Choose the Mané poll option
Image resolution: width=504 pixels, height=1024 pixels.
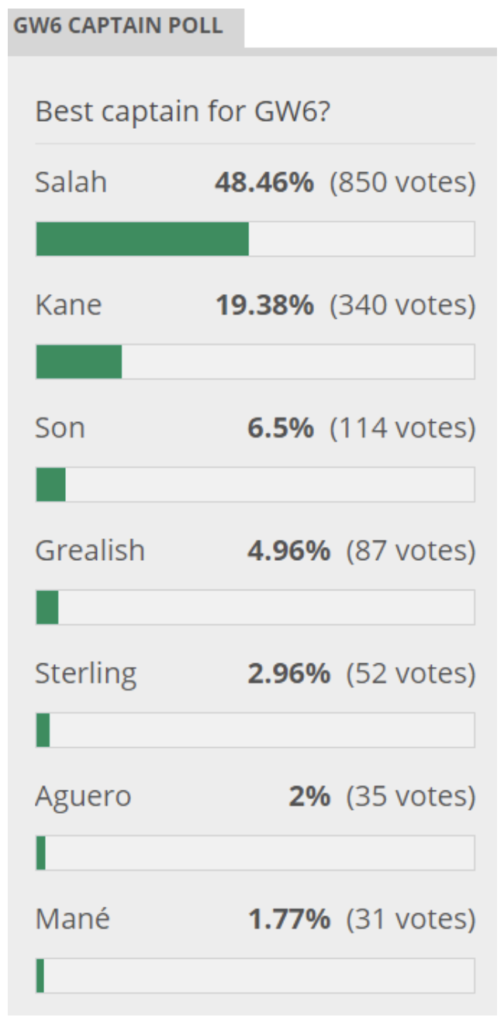point(72,919)
